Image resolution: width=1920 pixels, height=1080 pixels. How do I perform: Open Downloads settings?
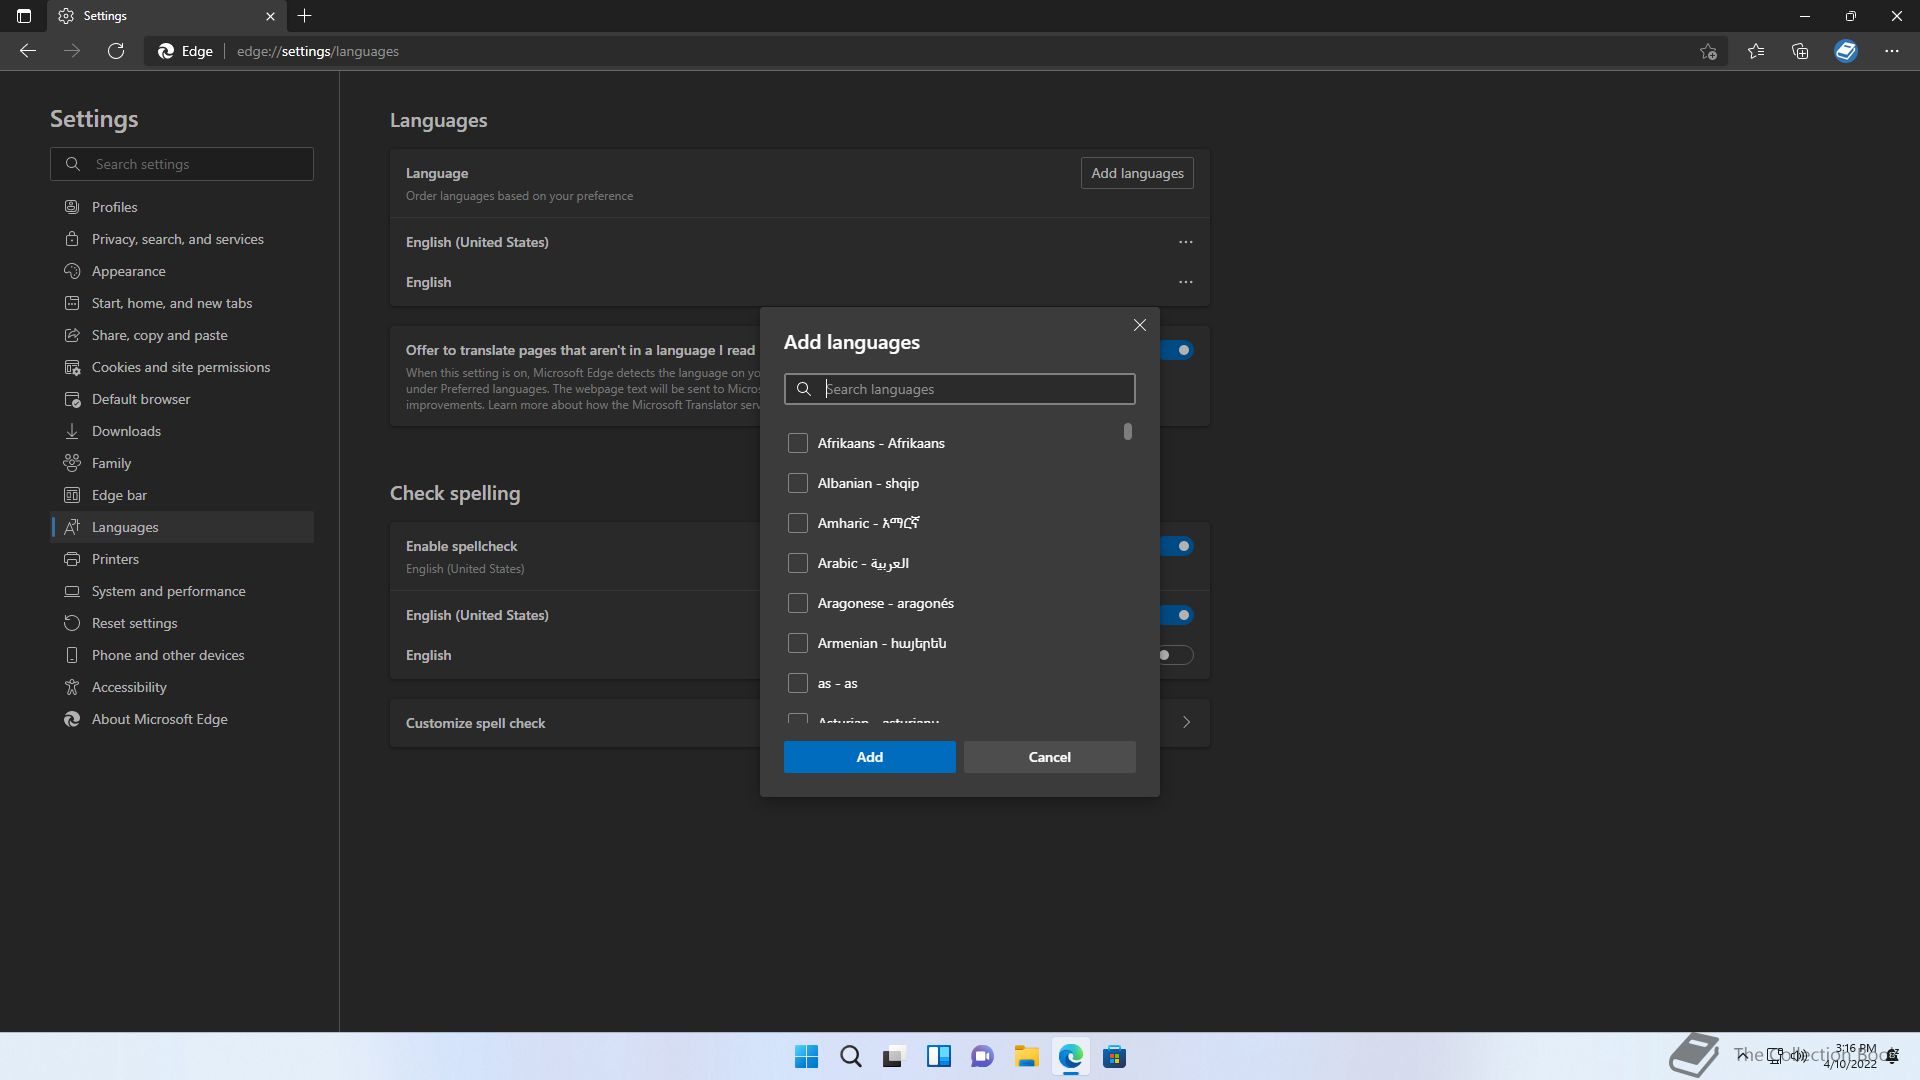(182, 431)
